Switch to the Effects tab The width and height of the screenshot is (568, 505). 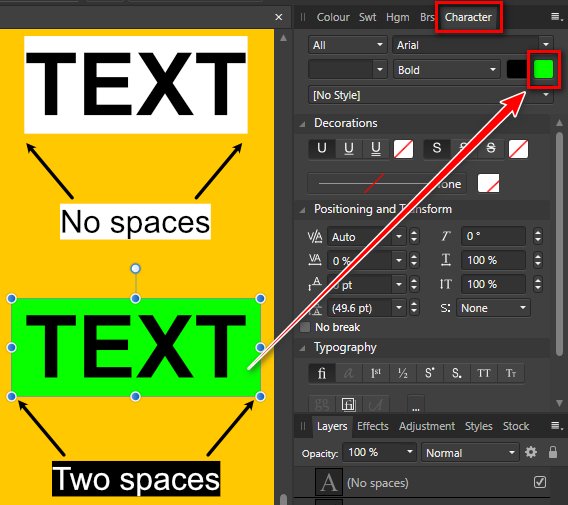(373, 426)
